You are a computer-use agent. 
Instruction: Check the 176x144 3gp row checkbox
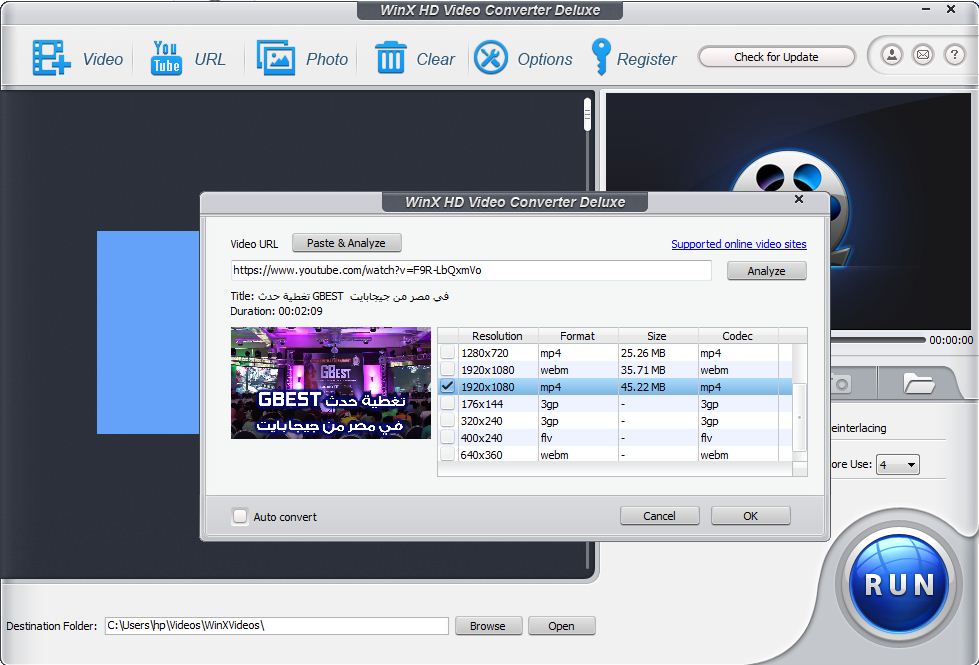[447, 404]
